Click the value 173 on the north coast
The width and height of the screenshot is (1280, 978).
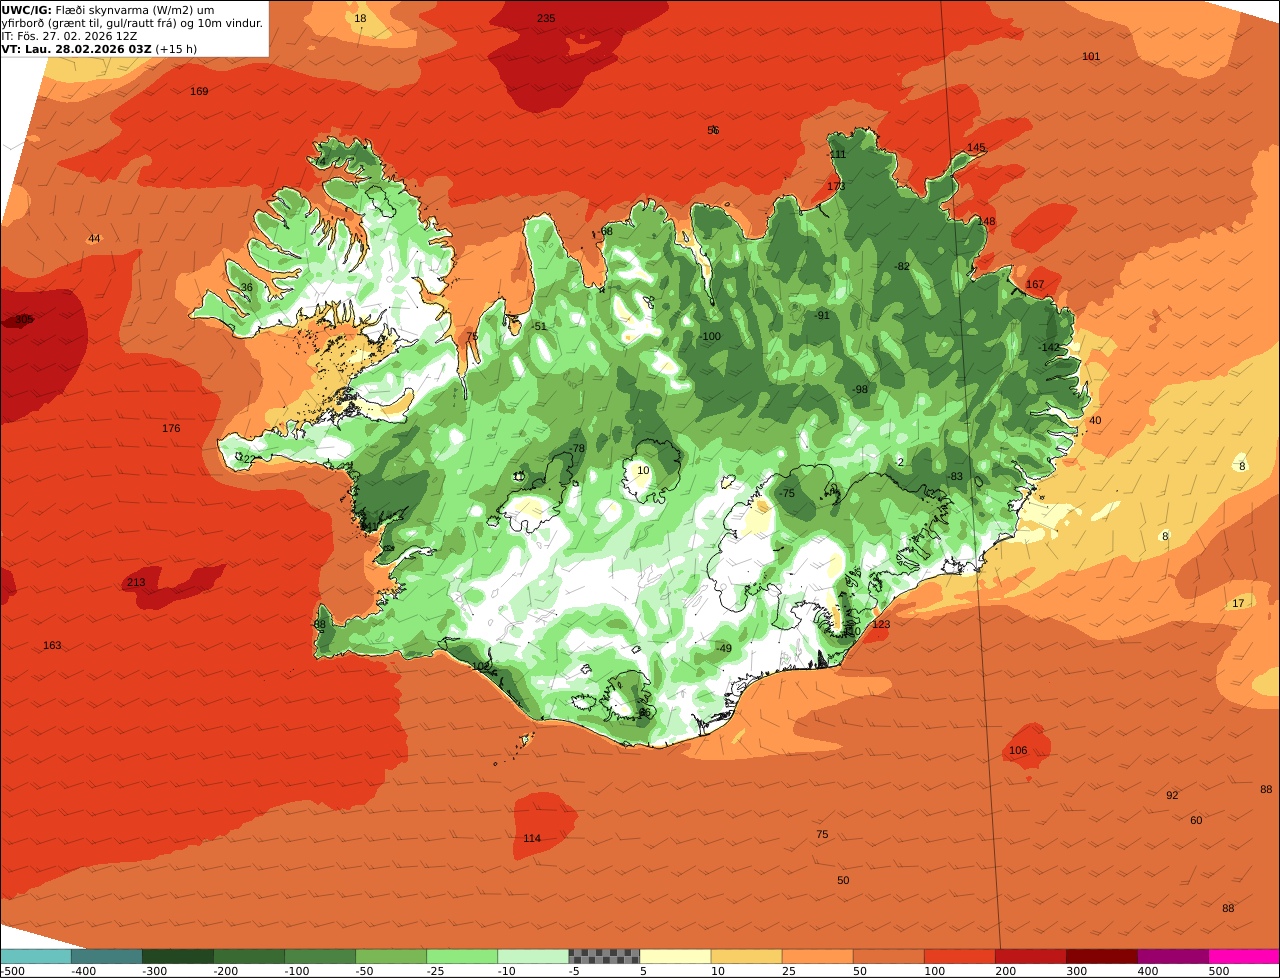point(836,186)
